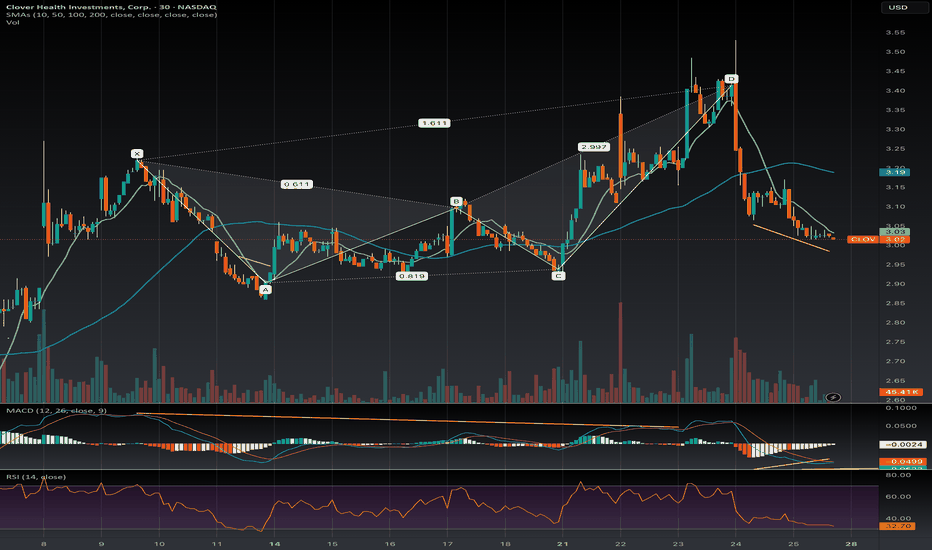
Task: Click the lightning bolt icon near volume
Action: click(x=833, y=397)
